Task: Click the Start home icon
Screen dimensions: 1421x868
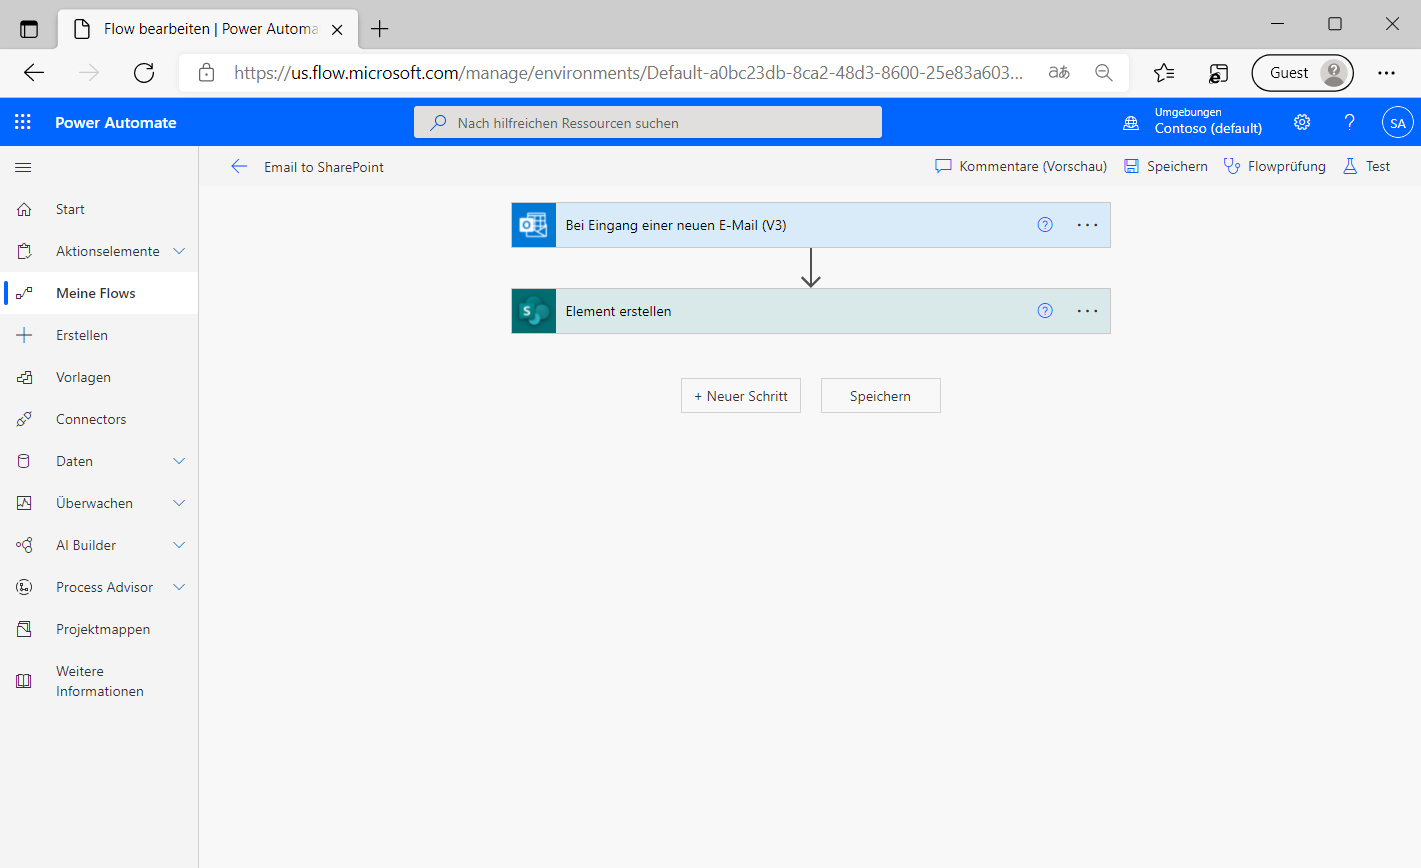Action: coord(24,209)
